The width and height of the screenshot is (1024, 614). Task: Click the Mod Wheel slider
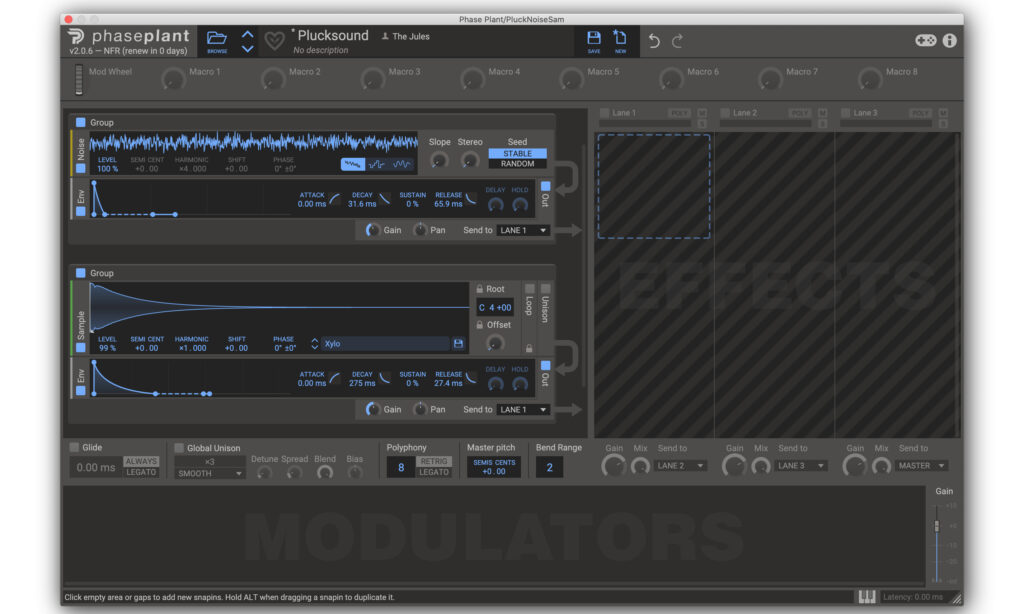[79, 79]
